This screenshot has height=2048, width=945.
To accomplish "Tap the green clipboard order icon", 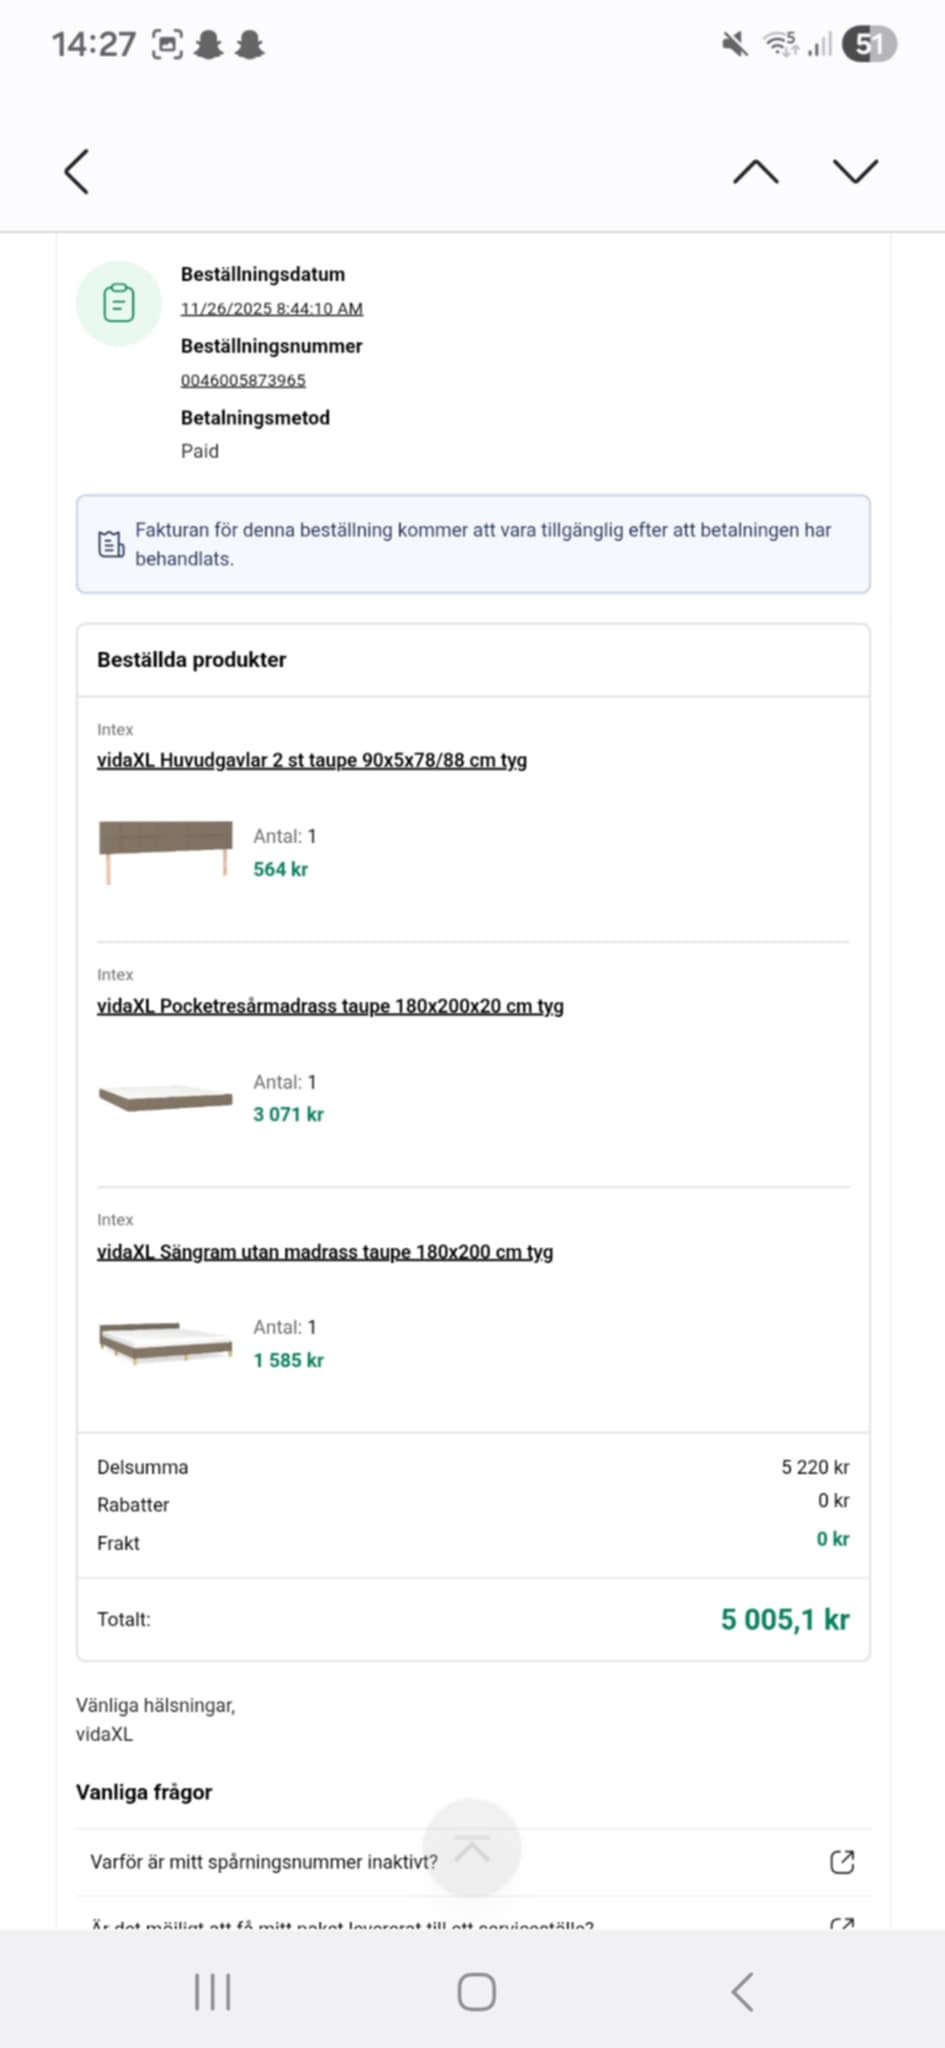I will (x=117, y=301).
